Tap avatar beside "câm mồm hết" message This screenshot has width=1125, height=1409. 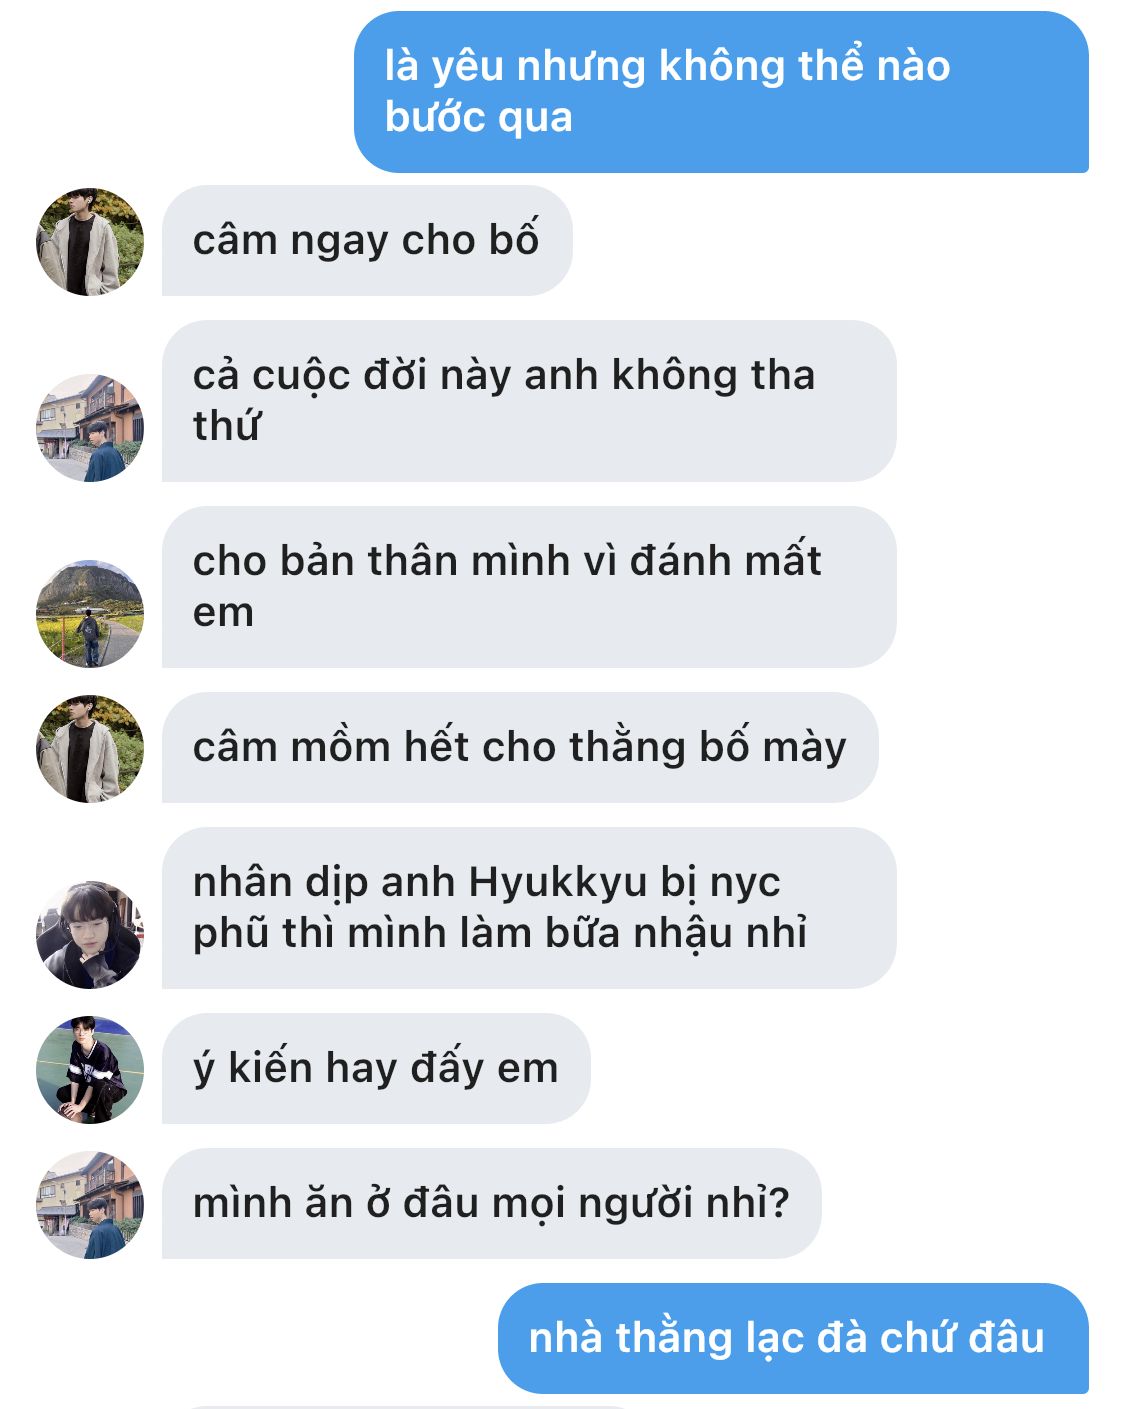click(90, 748)
